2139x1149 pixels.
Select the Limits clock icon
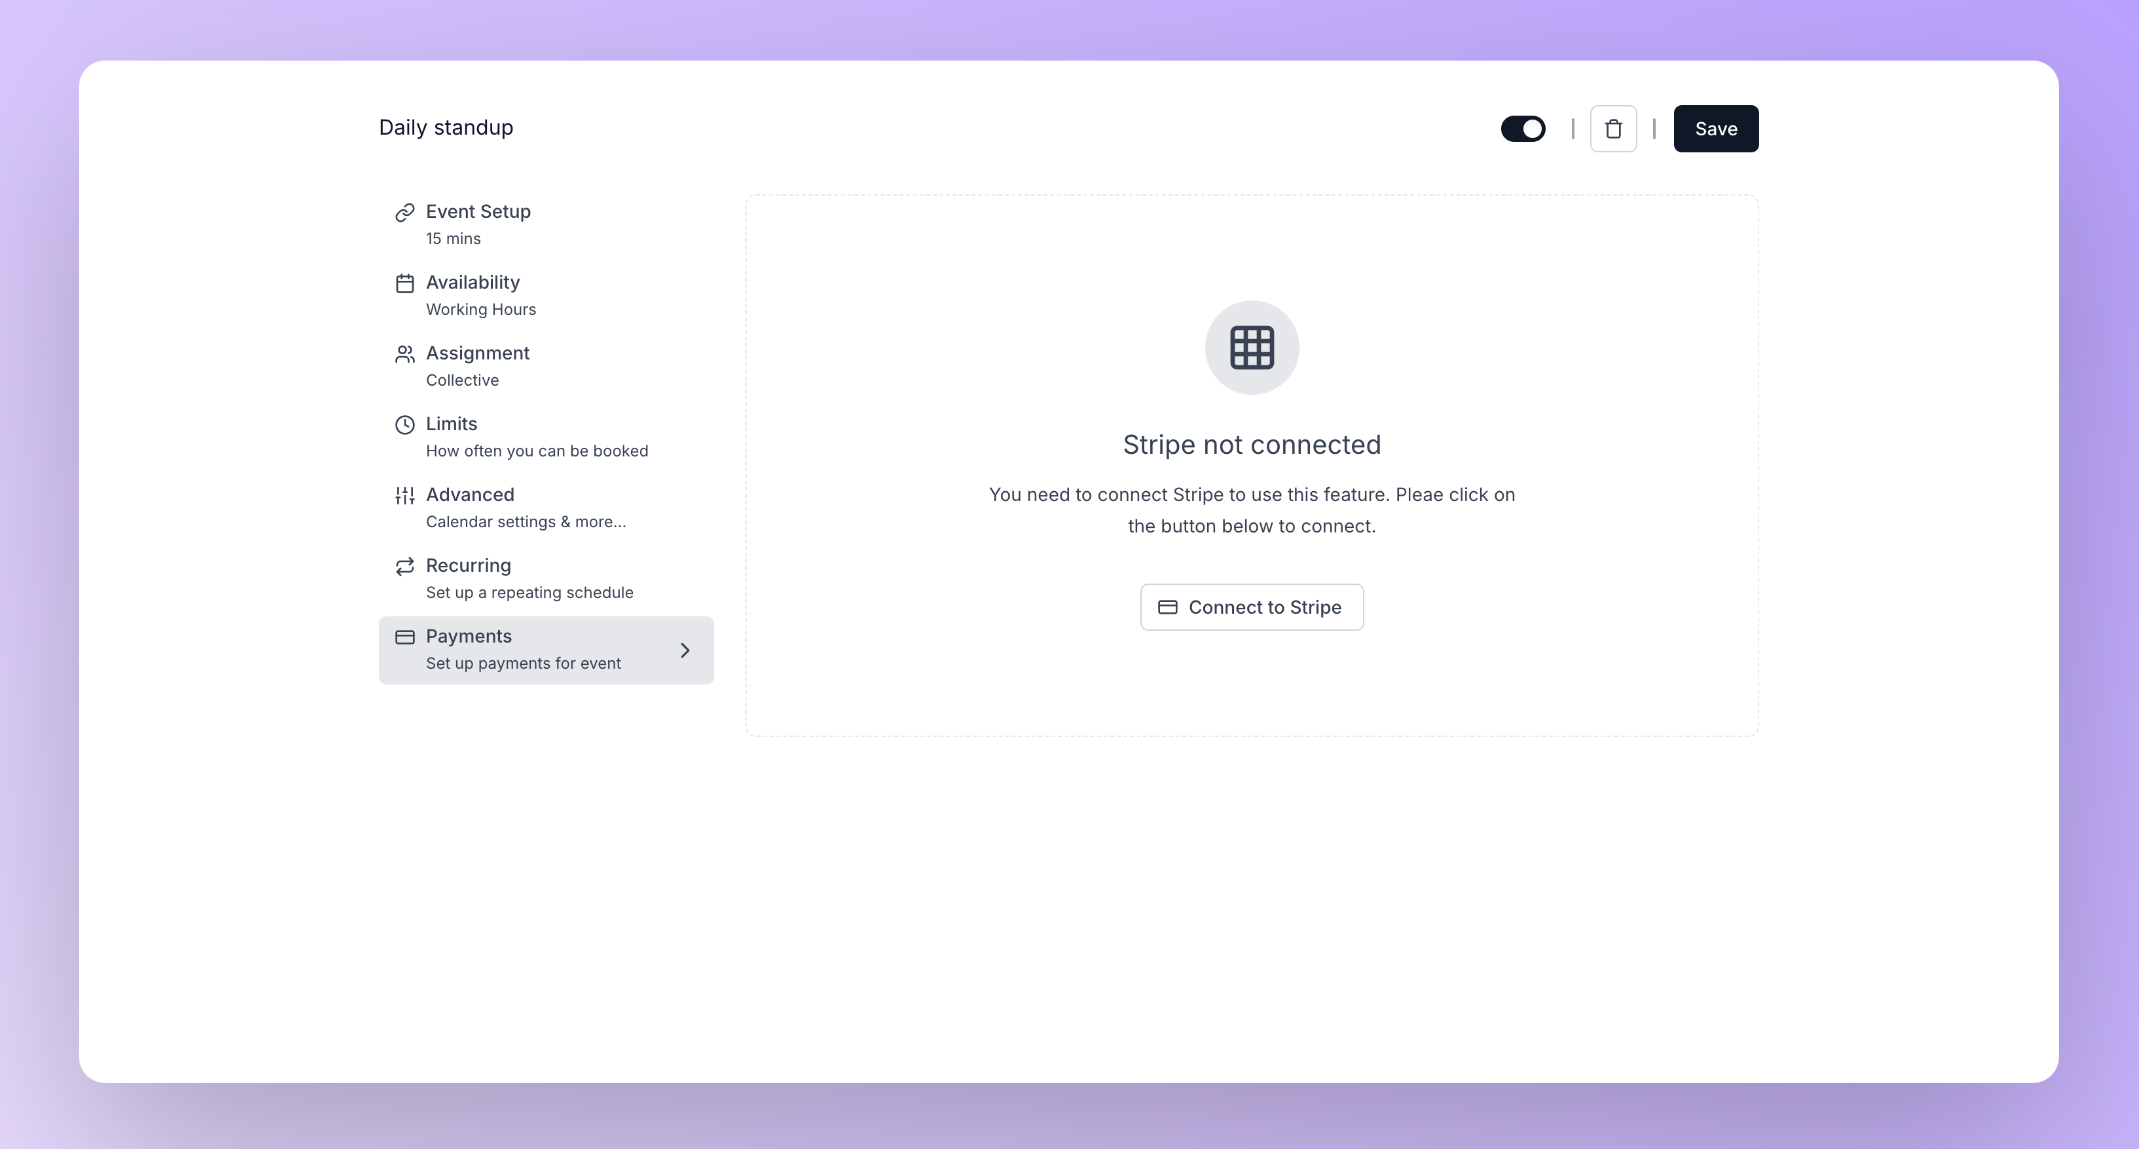pyautogui.click(x=404, y=424)
